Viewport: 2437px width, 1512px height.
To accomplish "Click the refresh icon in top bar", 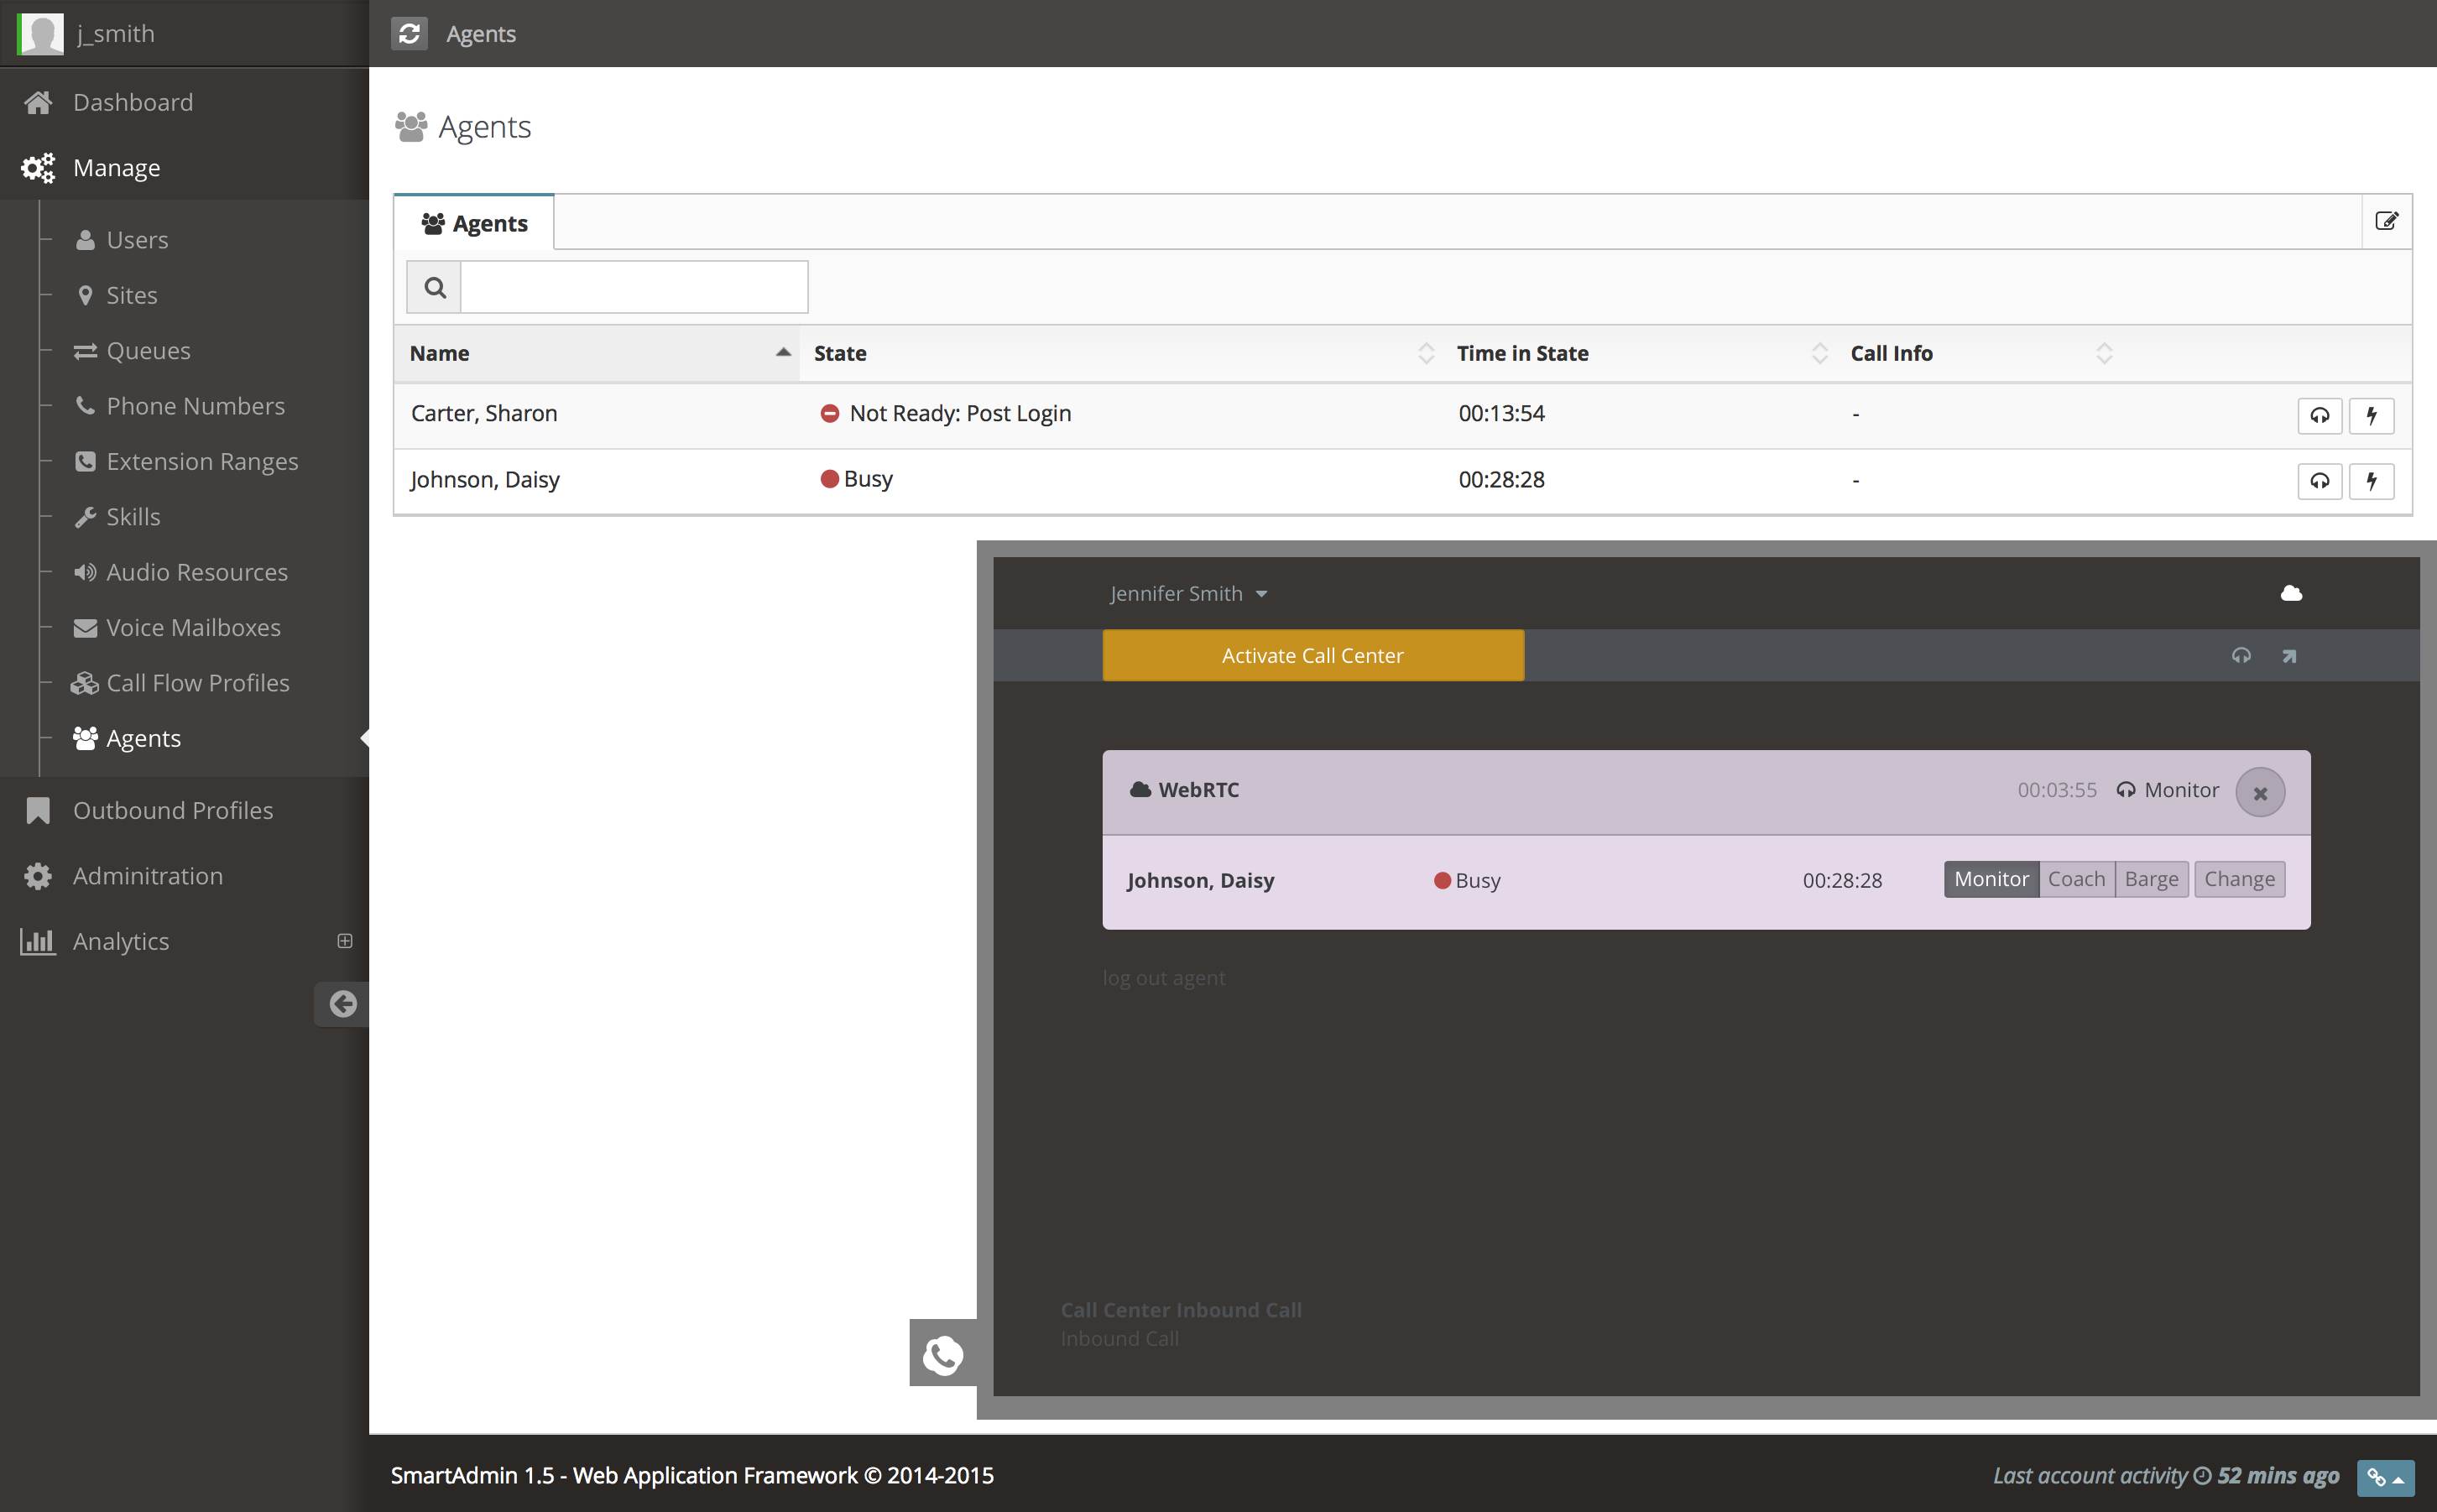I will click(x=409, y=33).
